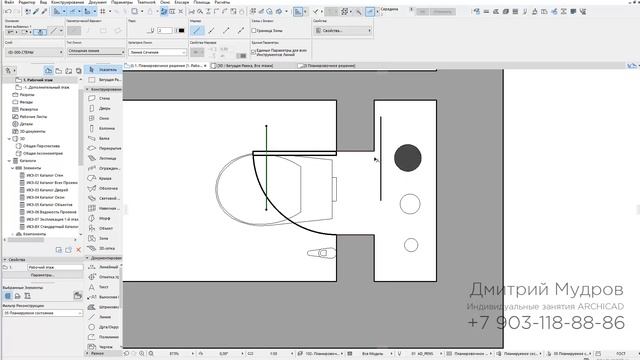Select the Railing (Ограждение) tool

click(x=104, y=168)
